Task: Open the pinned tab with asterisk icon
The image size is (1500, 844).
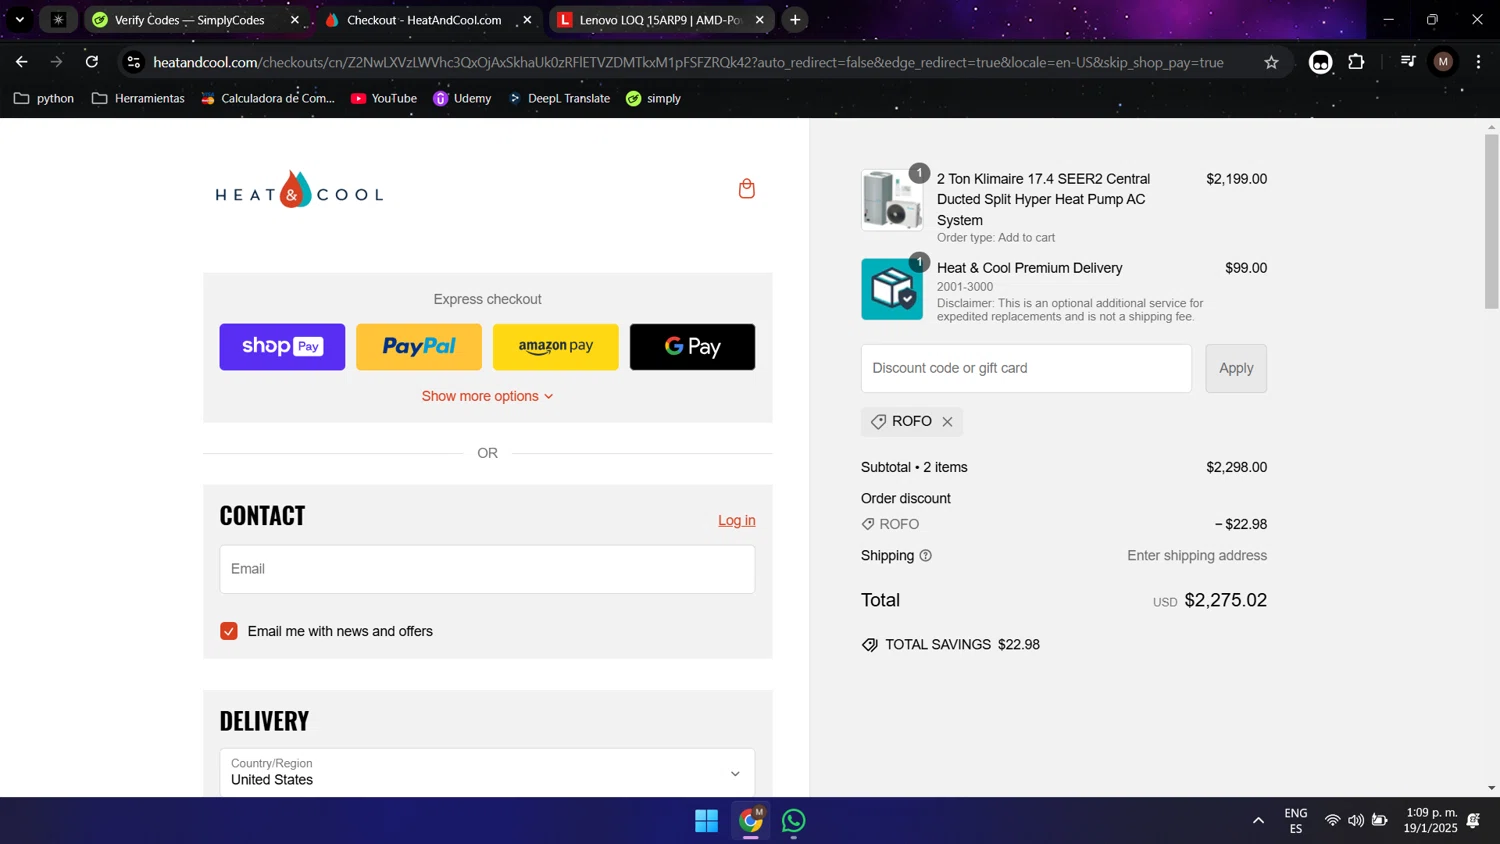Action: (58, 20)
